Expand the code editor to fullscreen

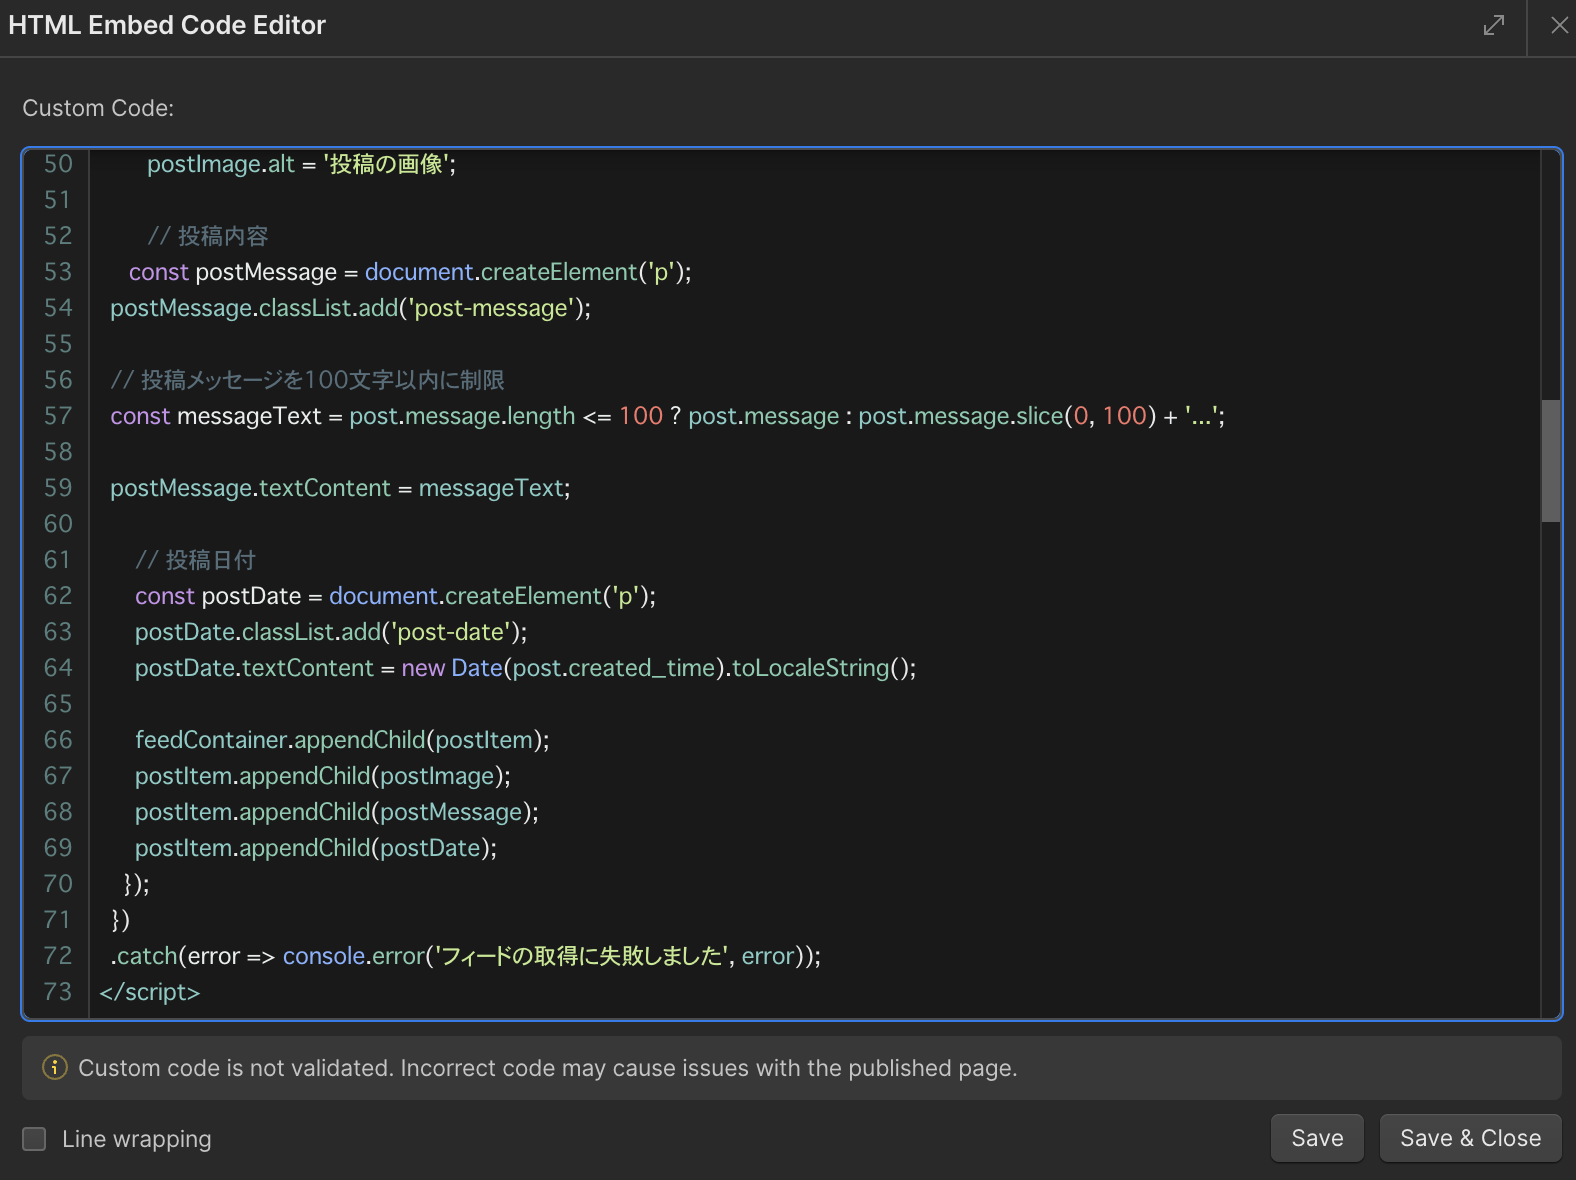click(x=1494, y=25)
